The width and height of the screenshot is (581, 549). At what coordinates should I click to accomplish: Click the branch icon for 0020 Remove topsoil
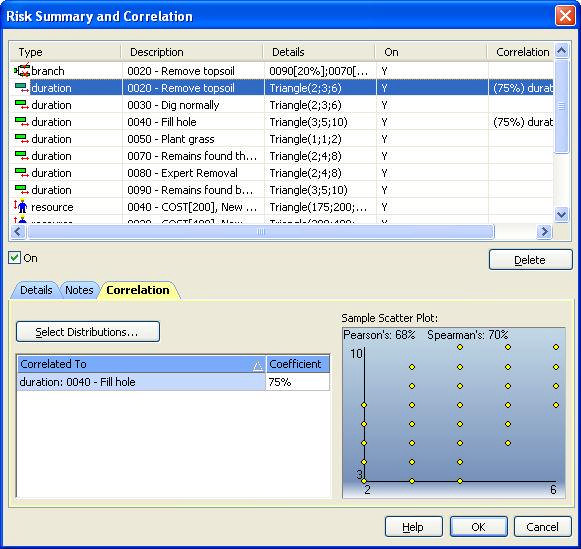(22, 70)
